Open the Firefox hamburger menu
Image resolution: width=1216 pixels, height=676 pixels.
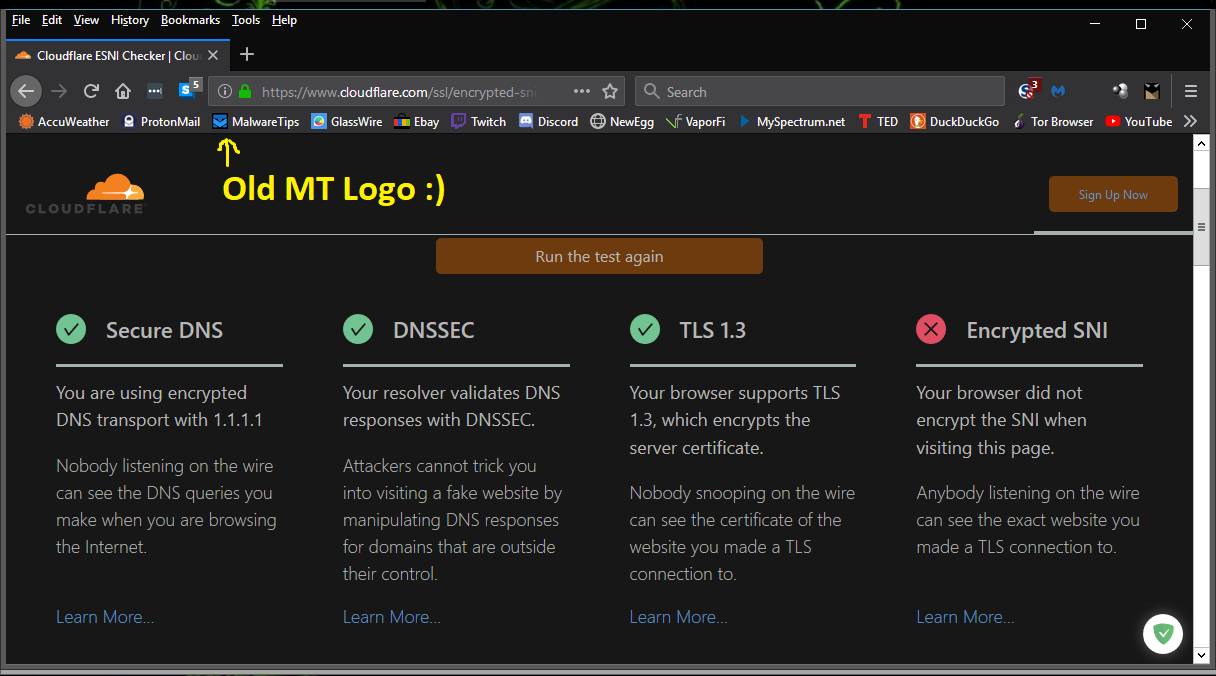1191,91
